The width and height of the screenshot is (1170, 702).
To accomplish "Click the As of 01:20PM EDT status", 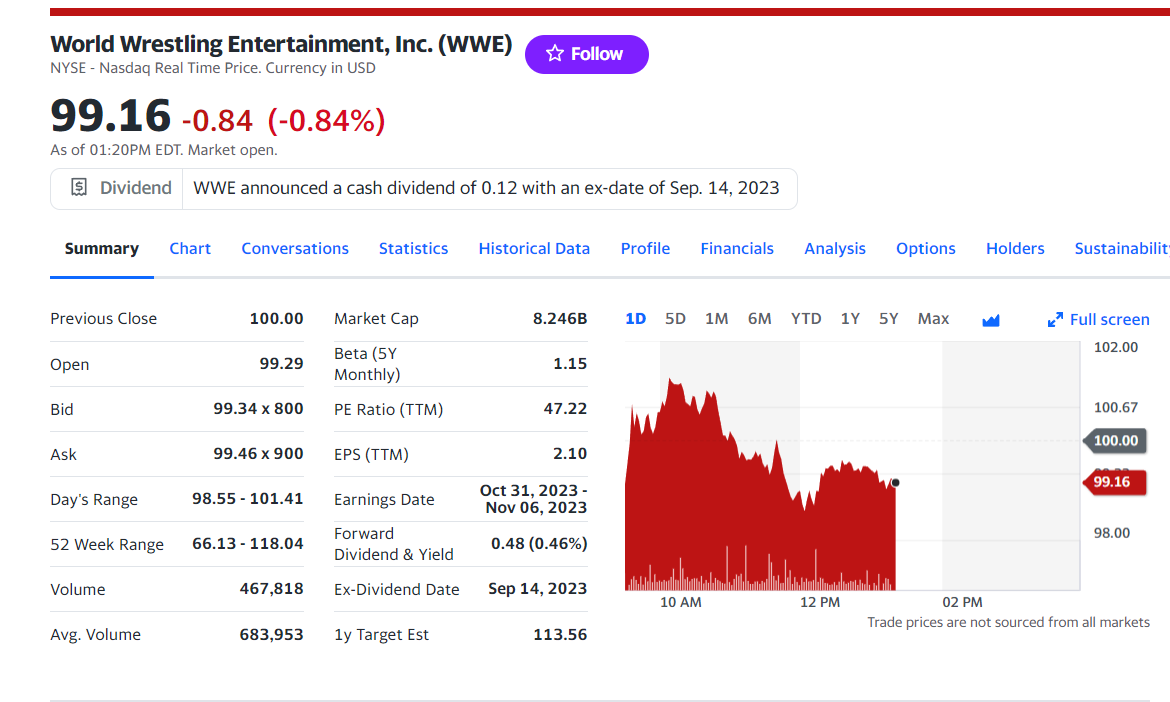I will [x=163, y=150].
